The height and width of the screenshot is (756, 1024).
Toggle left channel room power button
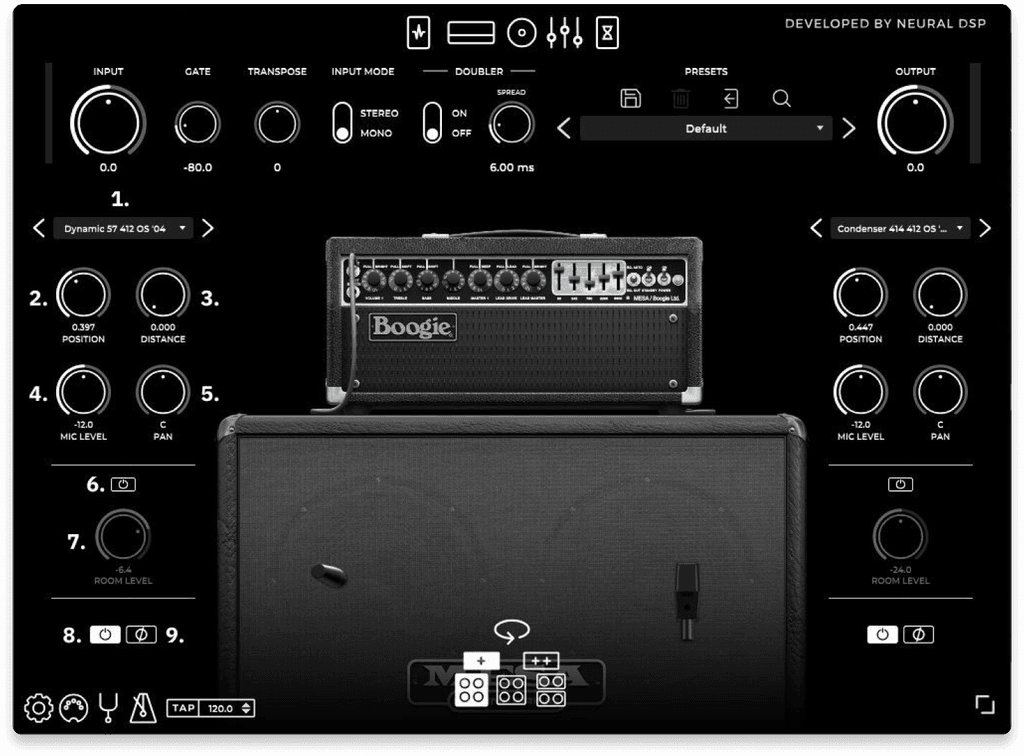tap(121, 483)
